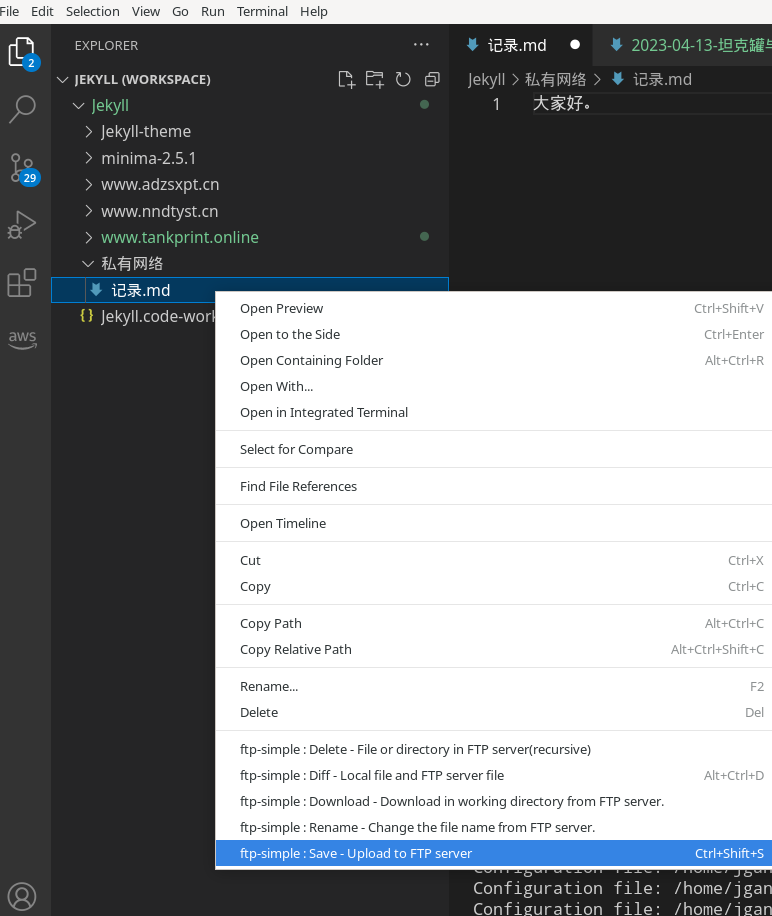This screenshot has height=916, width=772.
Task: Choose Open in Integrated Terminal
Action: click(493, 412)
